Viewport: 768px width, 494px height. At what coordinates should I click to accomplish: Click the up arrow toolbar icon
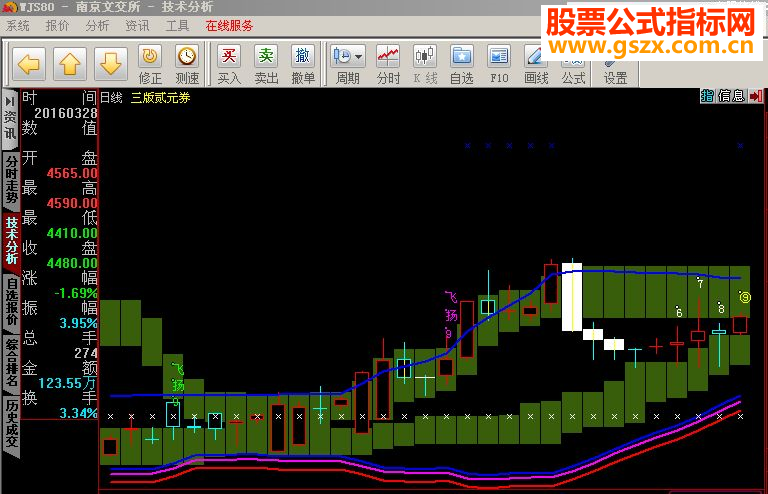tap(70, 64)
